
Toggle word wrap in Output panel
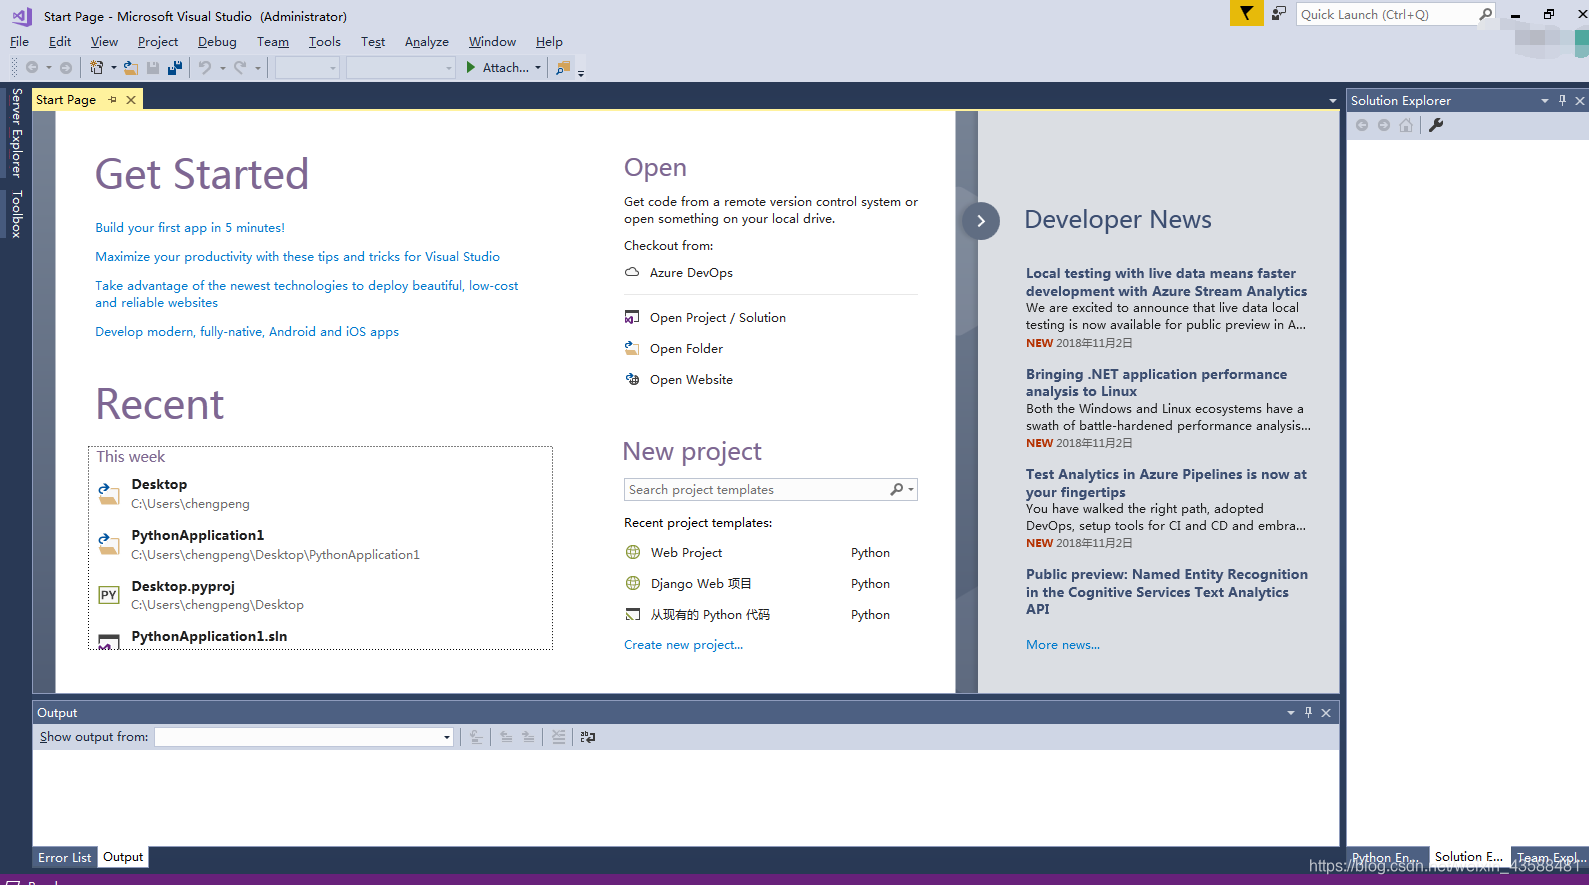click(x=587, y=737)
